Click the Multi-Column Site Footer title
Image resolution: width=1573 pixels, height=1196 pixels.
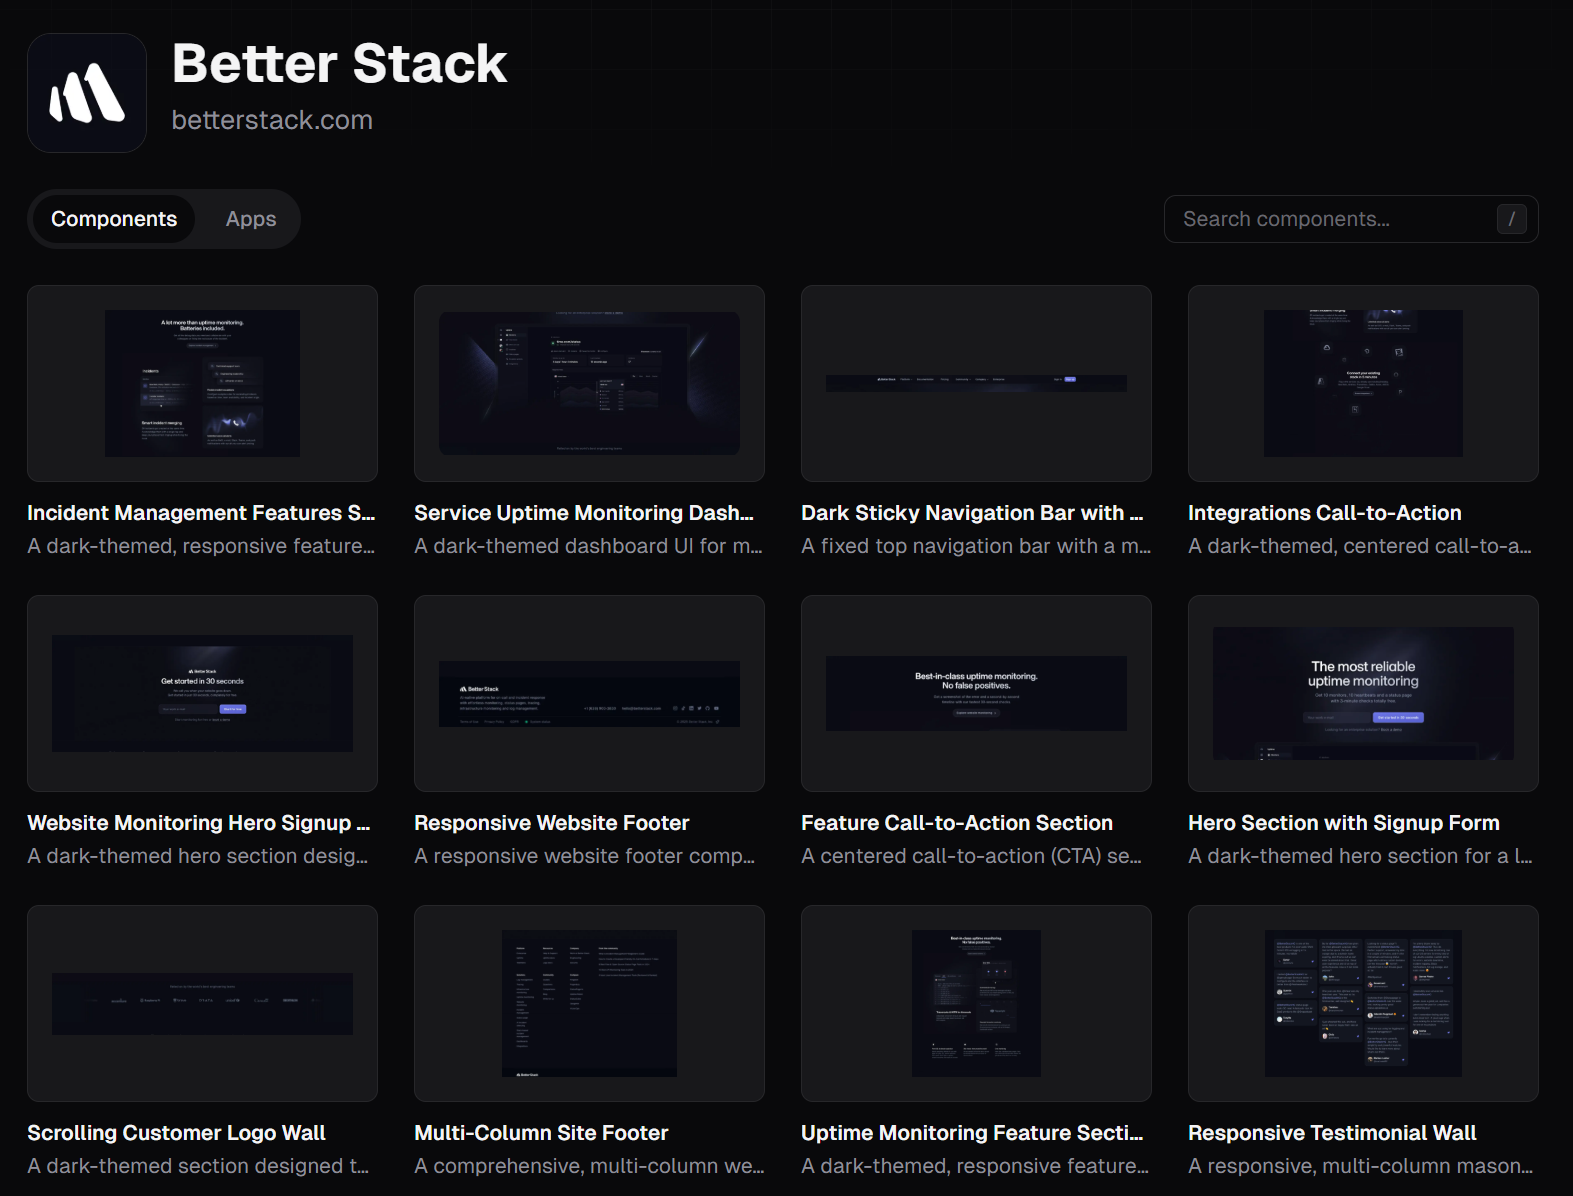[x=541, y=1133]
